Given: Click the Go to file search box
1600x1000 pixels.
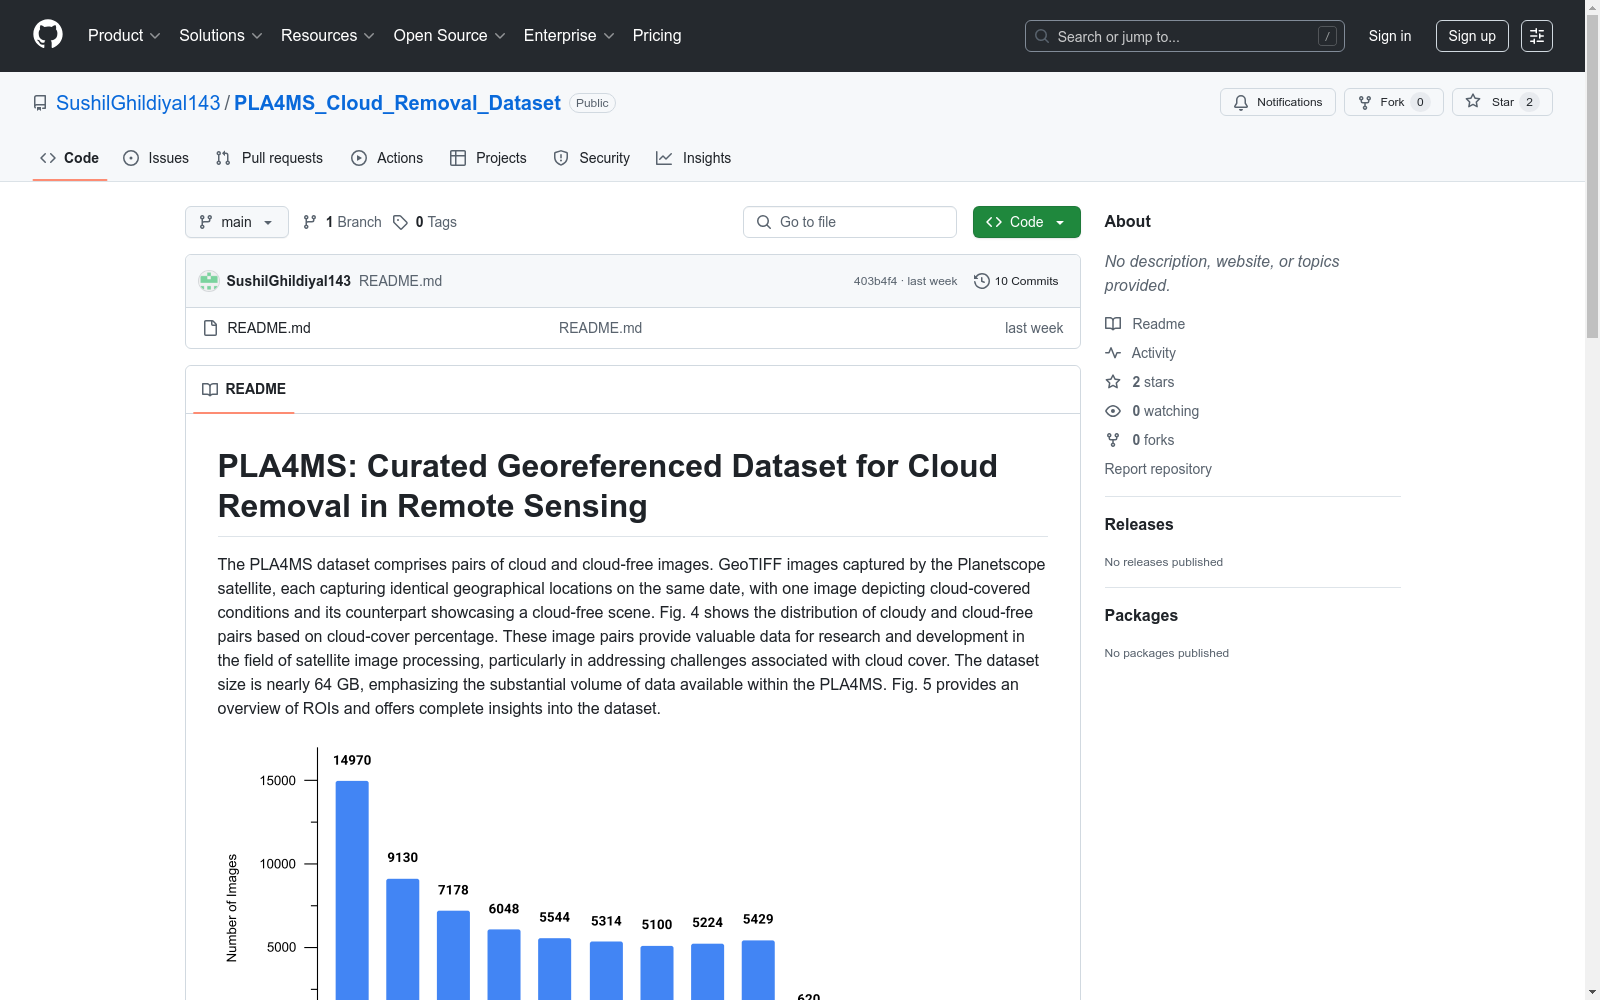Looking at the screenshot, I should click(x=850, y=222).
